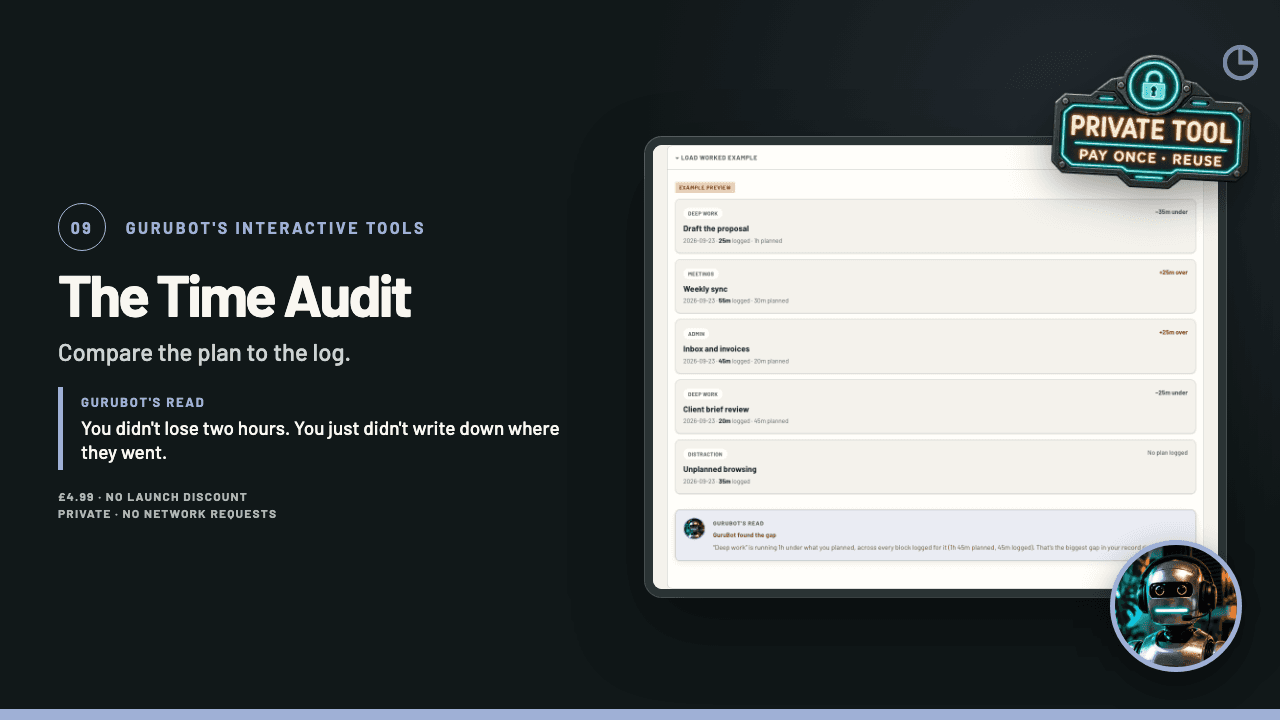Image resolution: width=1280 pixels, height=720 pixels.
Task: Click the Example Preview tag
Action: pyautogui.click(x=705, y=187)
